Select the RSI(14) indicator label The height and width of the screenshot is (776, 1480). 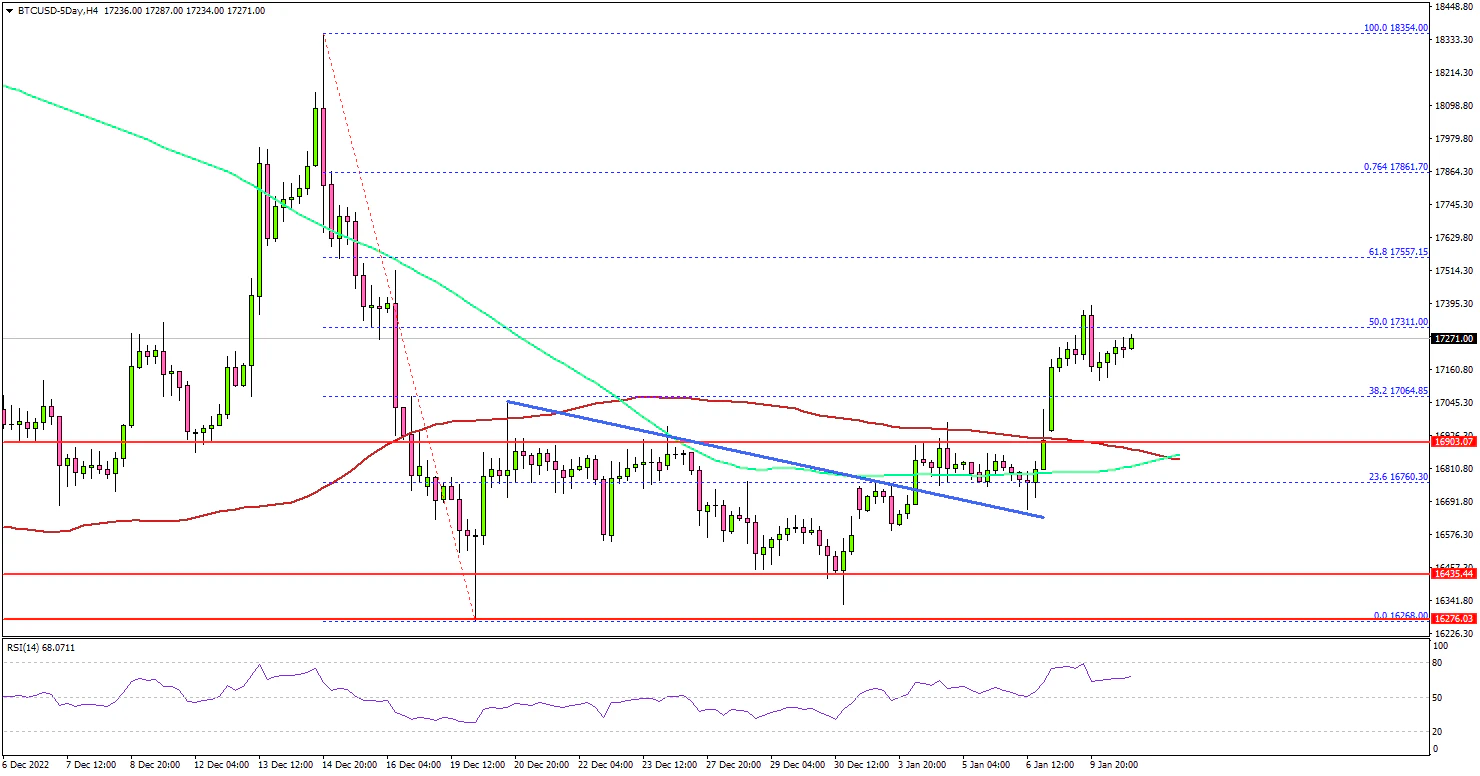[x=40, y=648]
